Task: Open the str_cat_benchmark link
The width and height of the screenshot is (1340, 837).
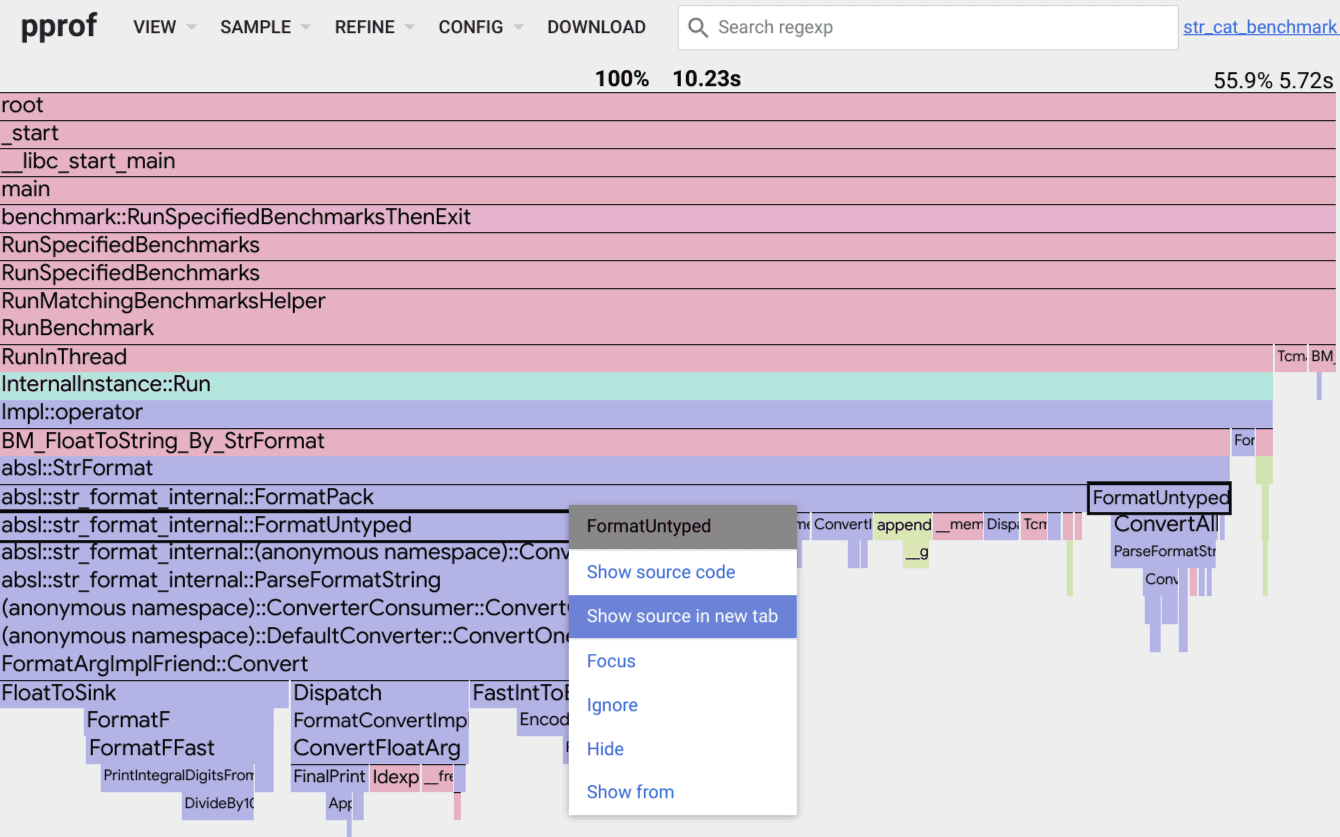Action: [x=1259, y=27]
